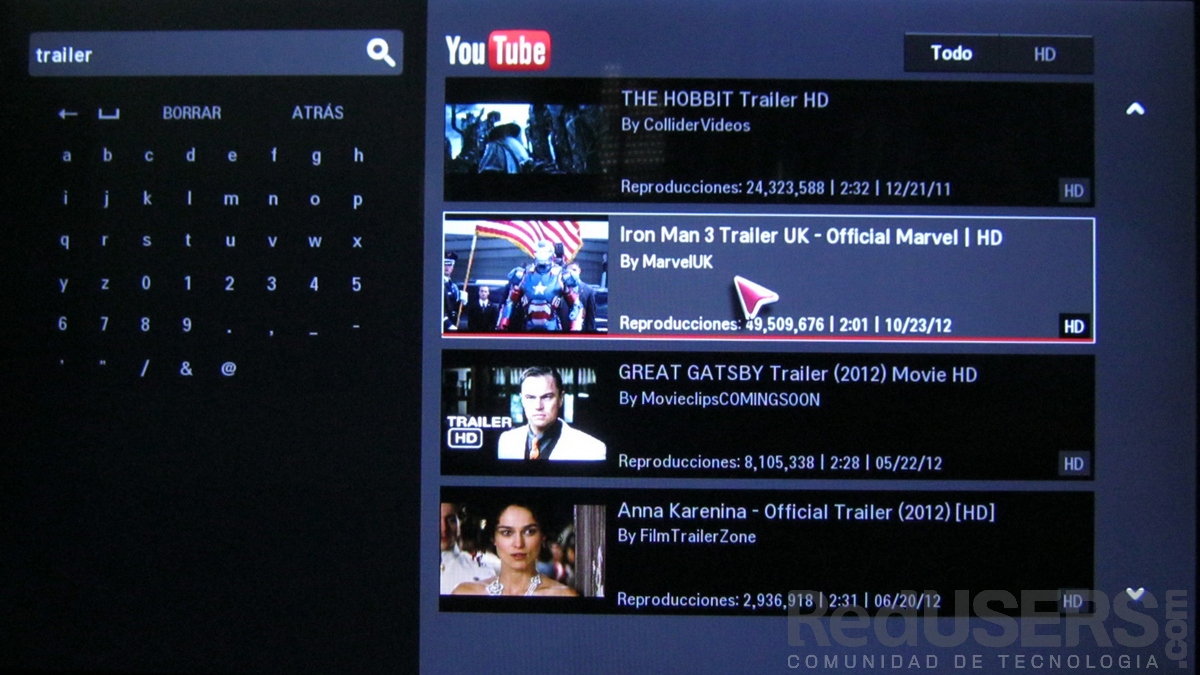Click HD badge on Great Gatsby result
Screen dimensions: 1200x675
click(1073, 463)
